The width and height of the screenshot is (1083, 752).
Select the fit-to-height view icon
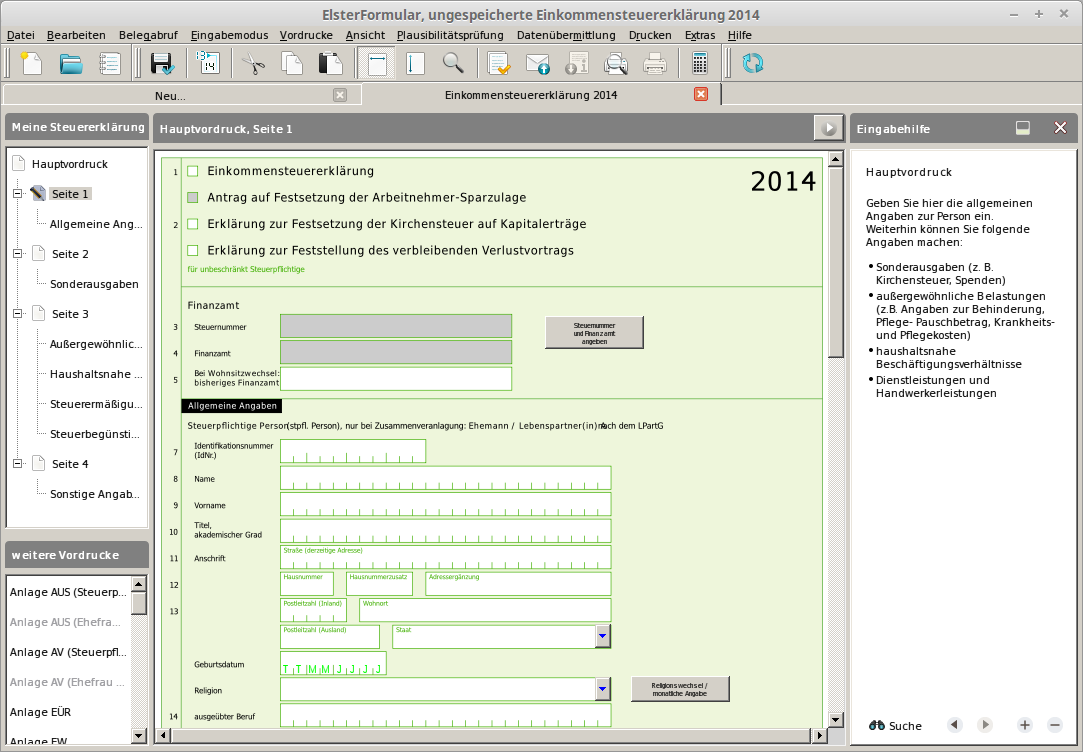pos(413,64)
